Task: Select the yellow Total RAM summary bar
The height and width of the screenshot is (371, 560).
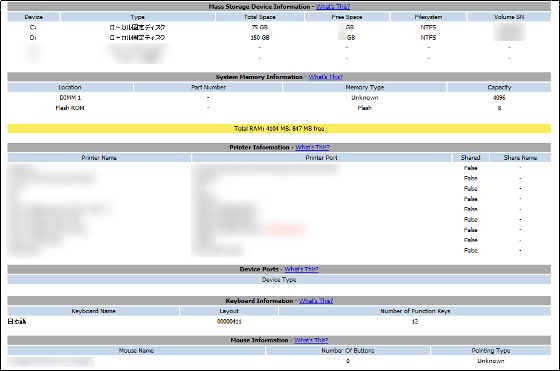Action: pyautogui.click(x=279, y=129)
